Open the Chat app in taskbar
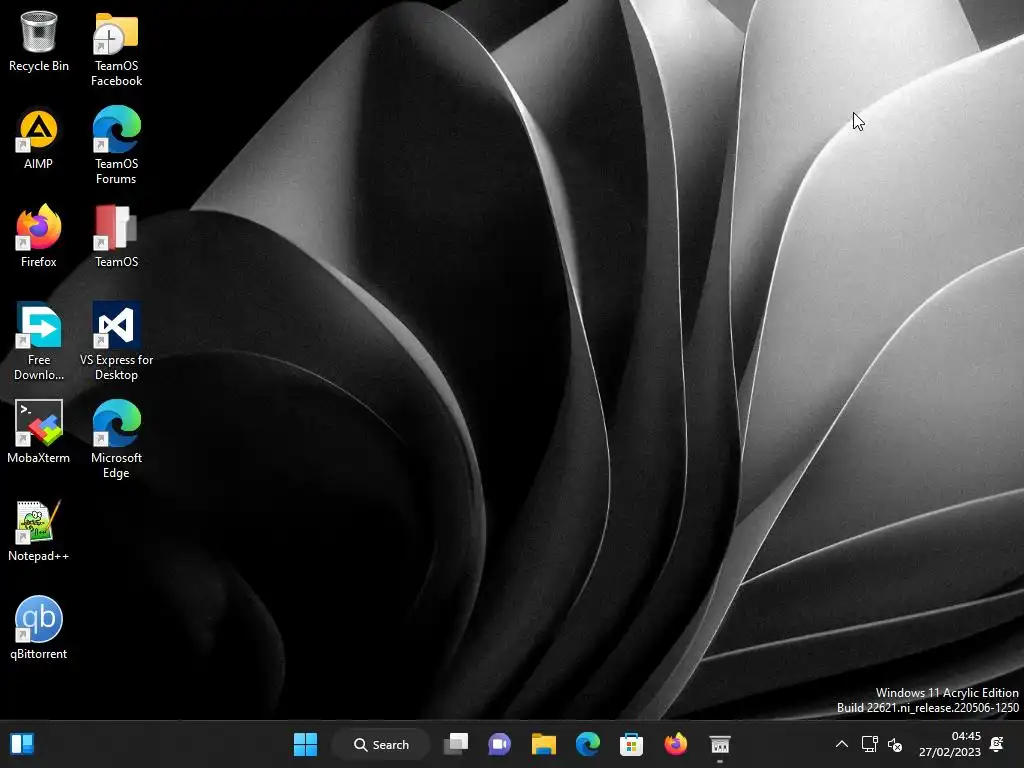 click(x=500, y=744)
